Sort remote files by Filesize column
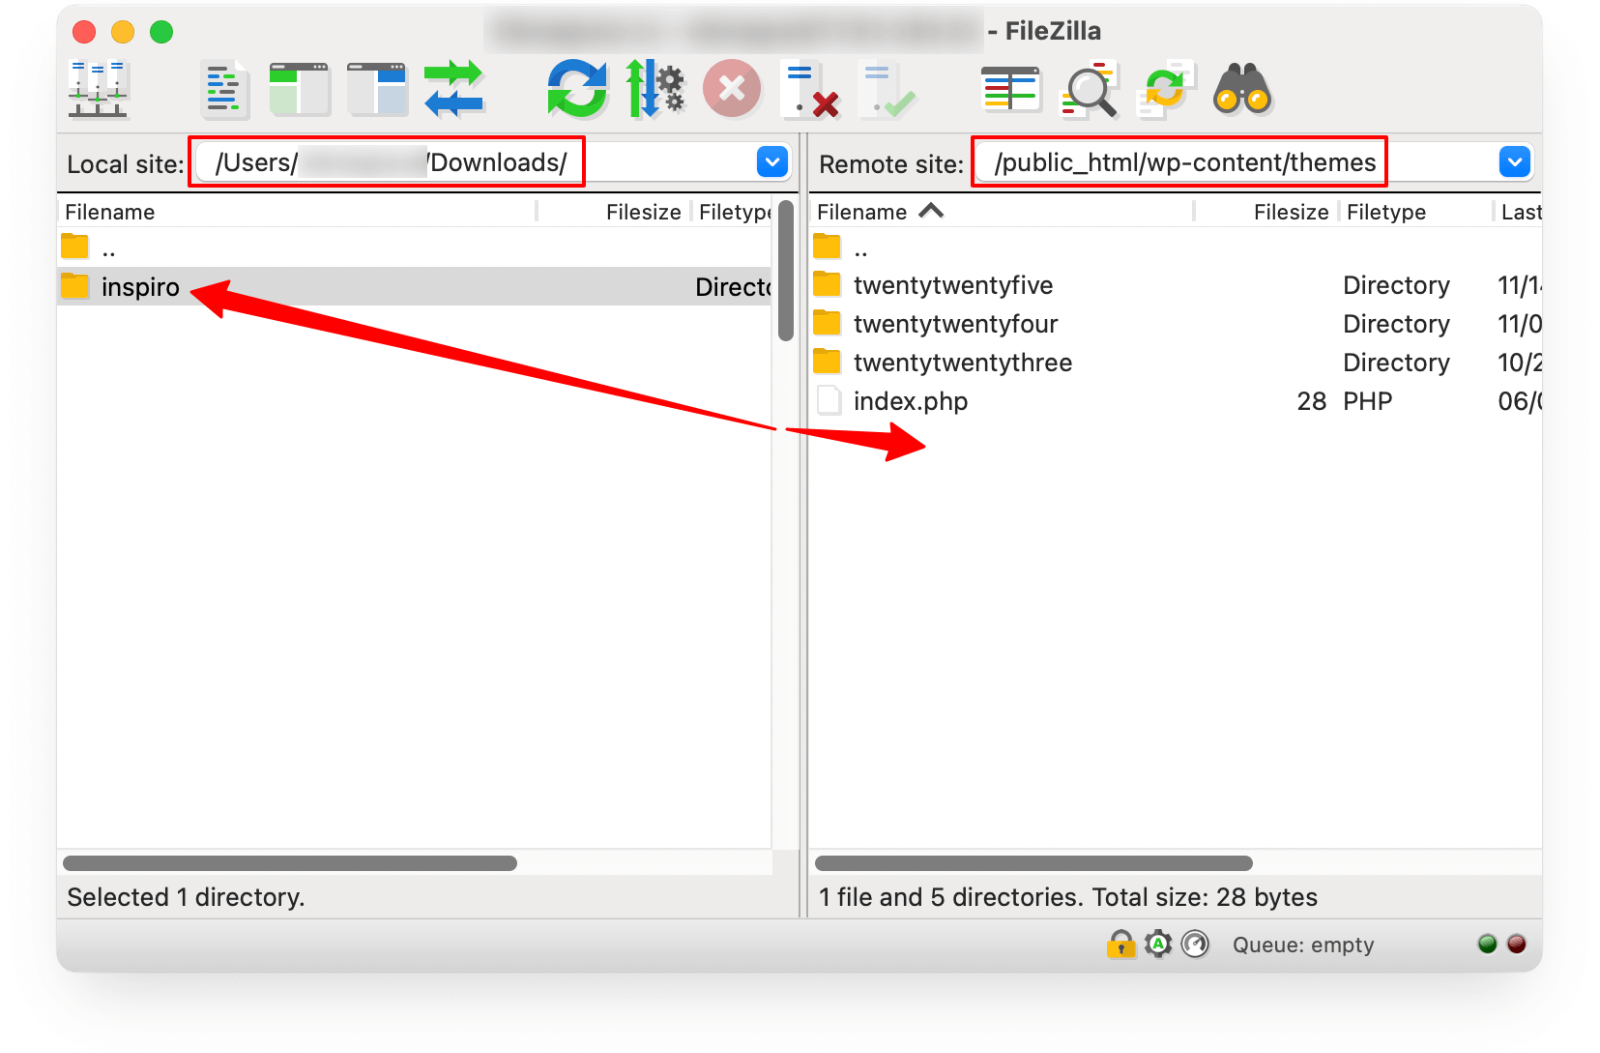The height and width of the screenshot is (1053, 1600). click(1266, 212)
